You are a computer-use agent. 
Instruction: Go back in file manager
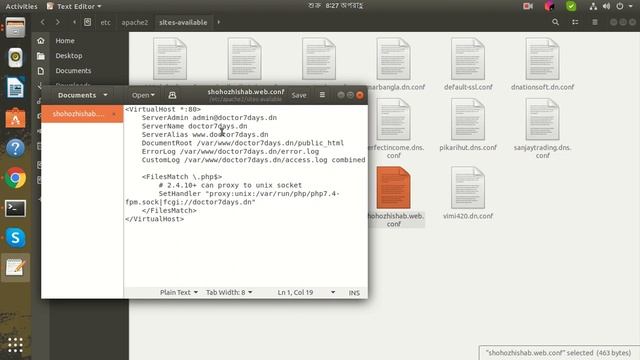pos(42,22)
